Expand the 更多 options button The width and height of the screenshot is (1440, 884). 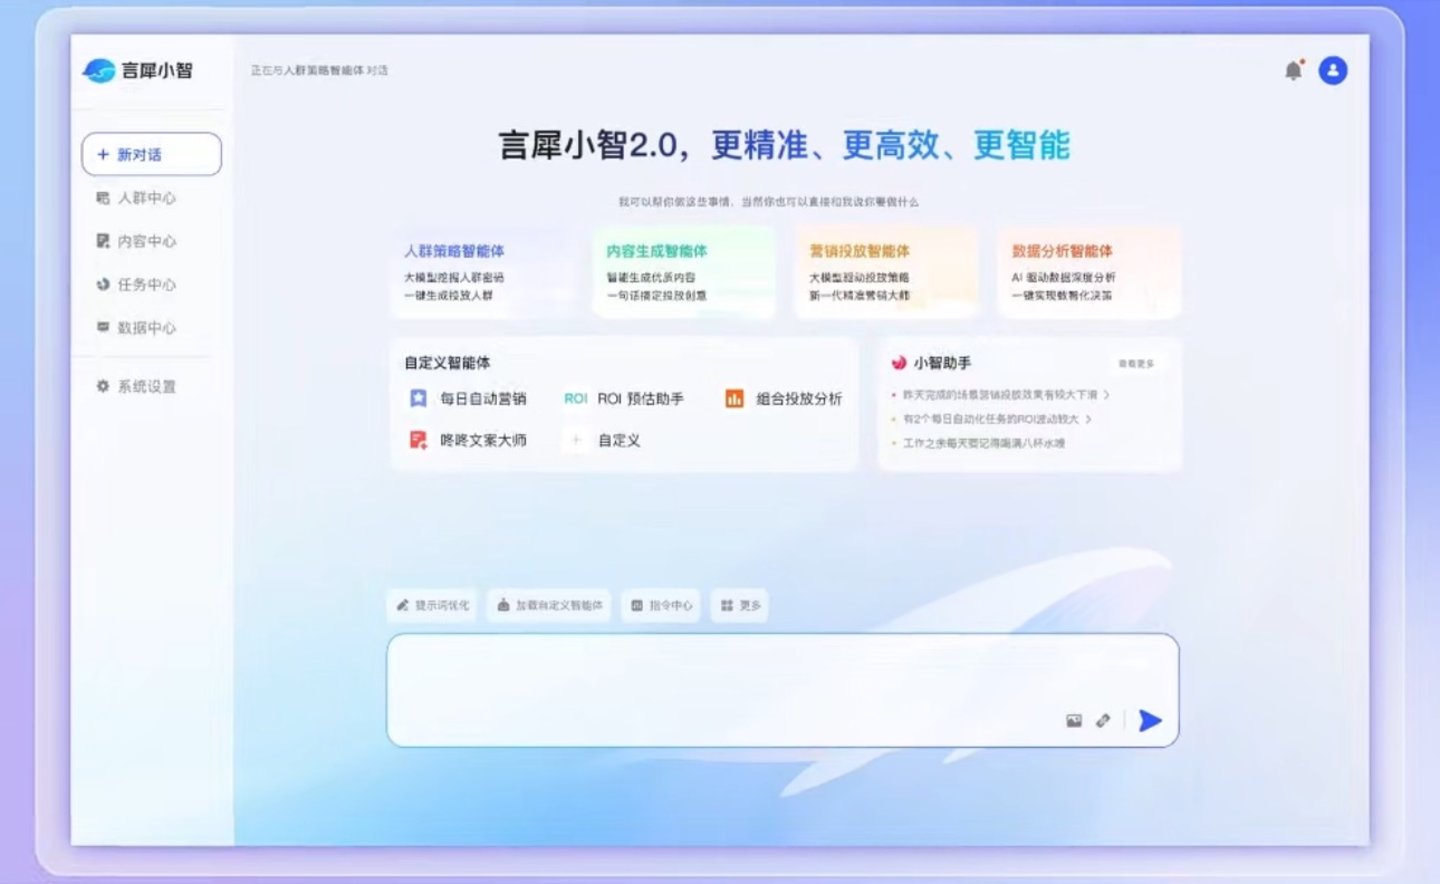(740, 605)
